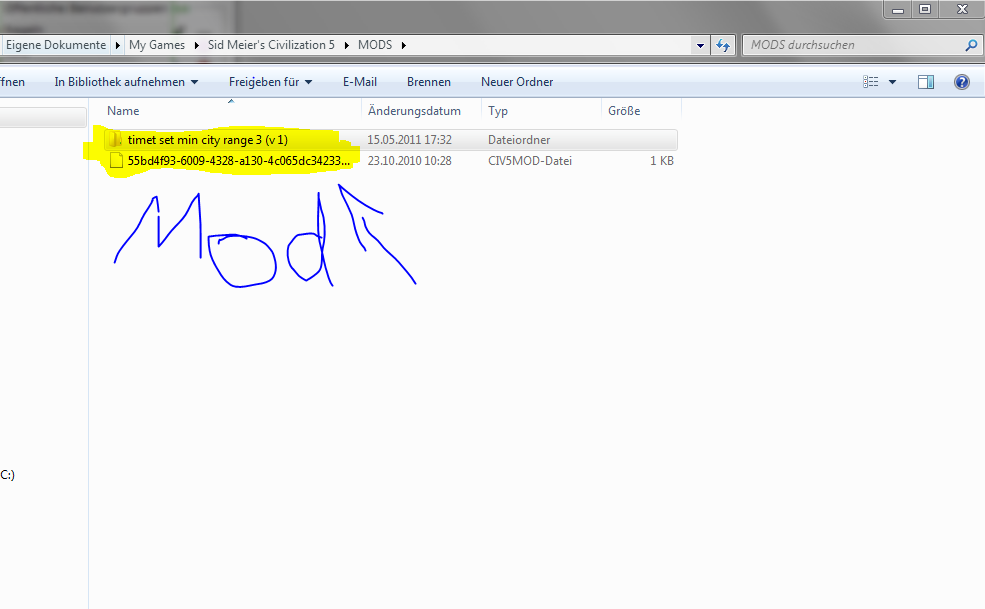Create a folder with 'Neuer Ordner'
Screen dimensions: 985x609
tap(516, 82)
